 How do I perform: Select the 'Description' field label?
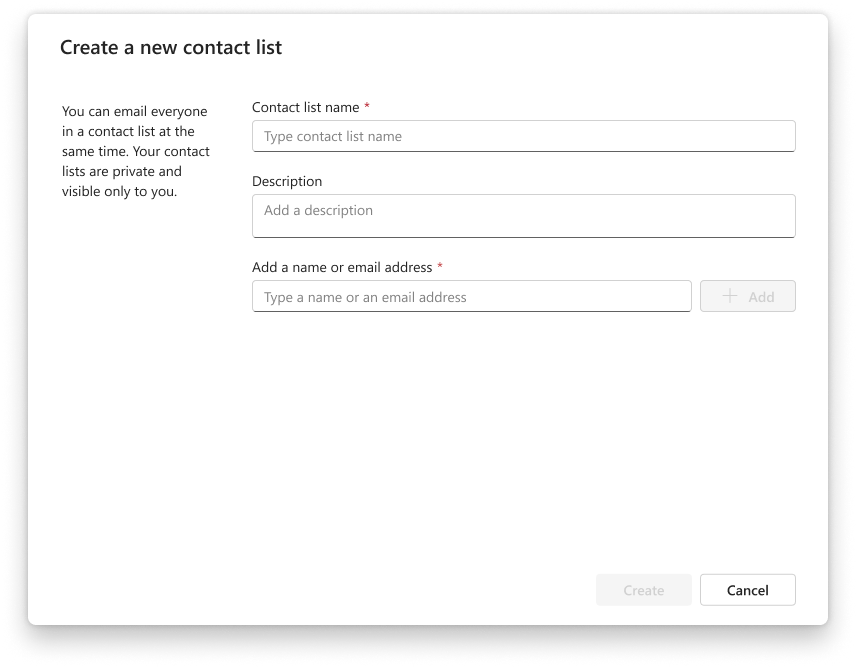(287, 181)
